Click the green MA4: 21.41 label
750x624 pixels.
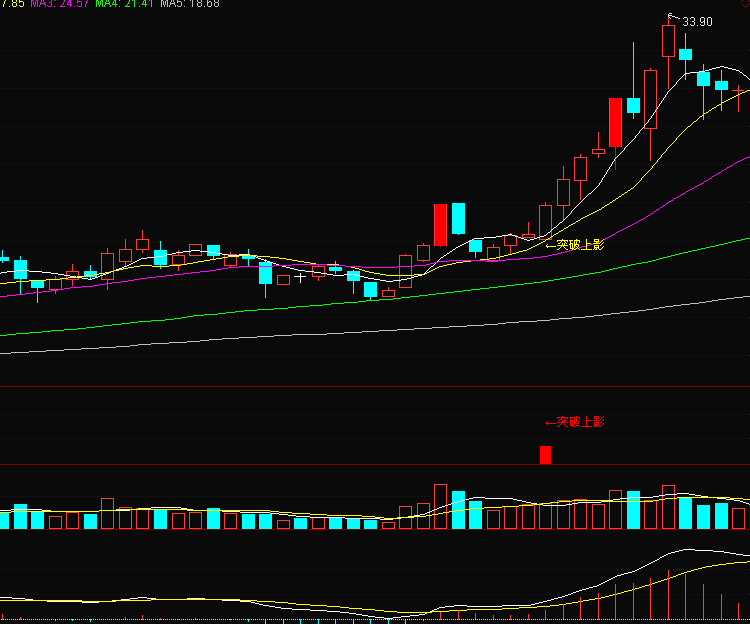(124, 4)
